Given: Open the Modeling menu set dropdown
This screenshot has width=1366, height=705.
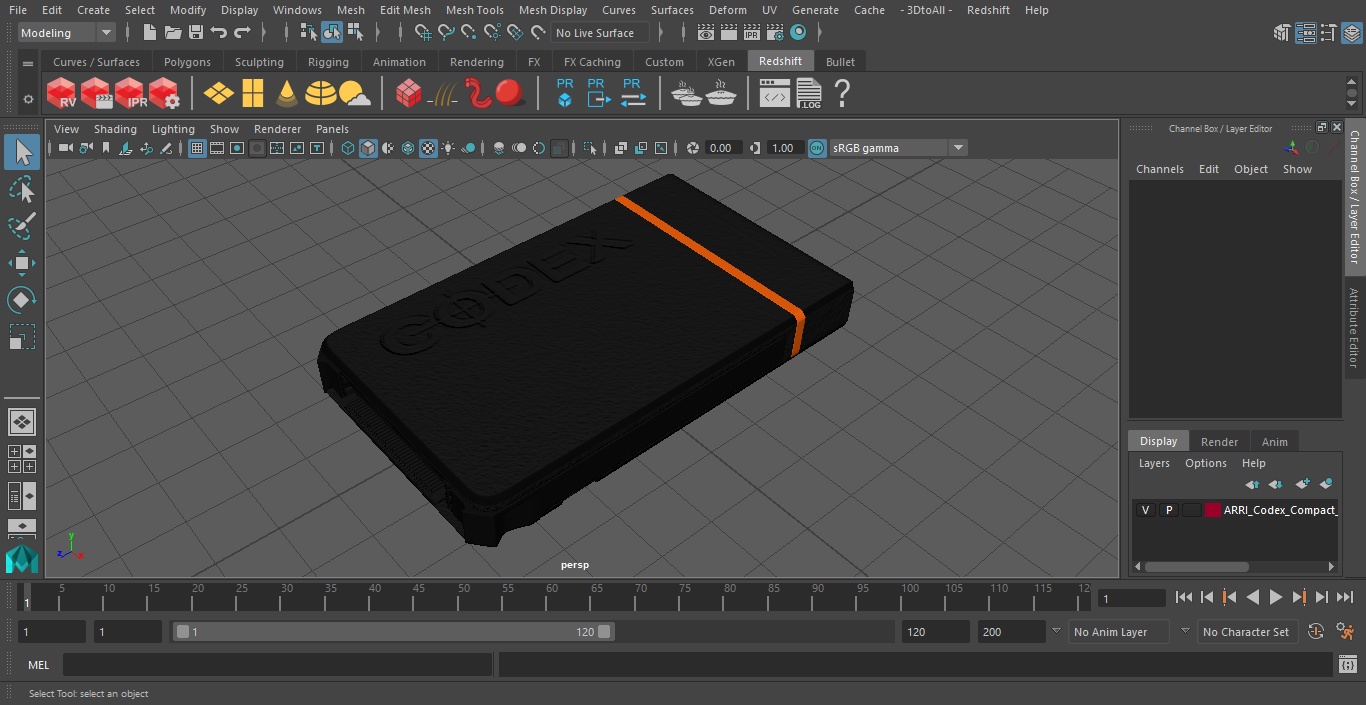Looking at the screenshot, I should 66,33.
